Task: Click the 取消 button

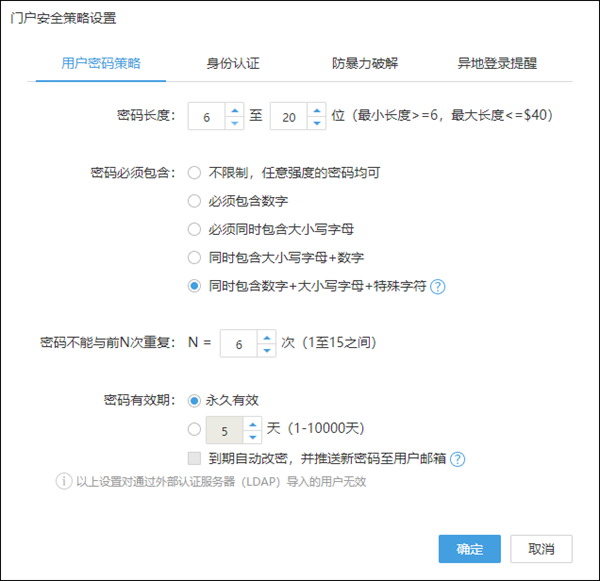Action: point(541,549)
